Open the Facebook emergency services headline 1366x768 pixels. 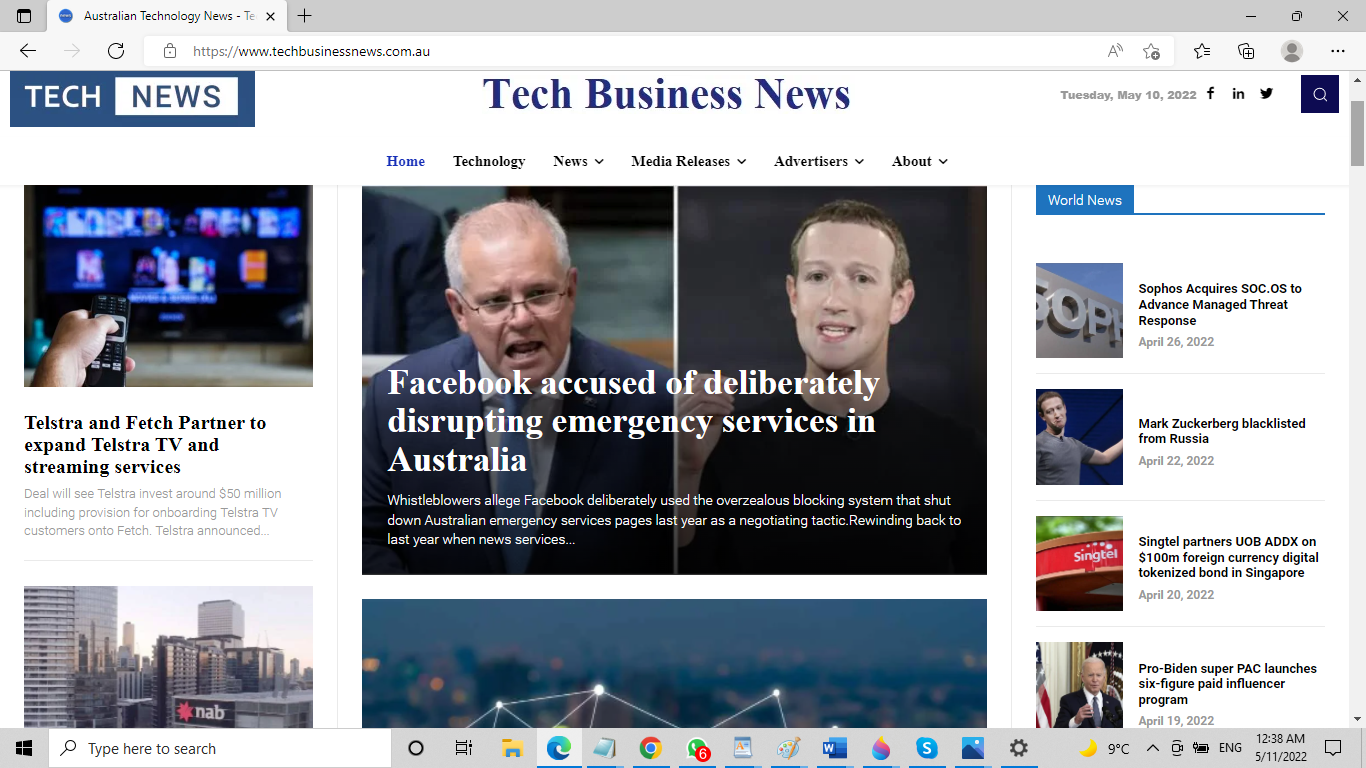(x=633, y=421)
